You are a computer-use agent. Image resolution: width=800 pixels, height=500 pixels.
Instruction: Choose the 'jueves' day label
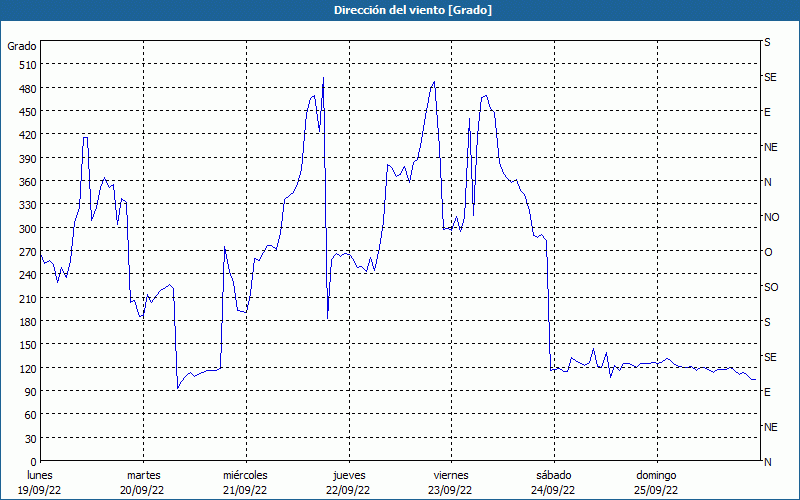[349, 475]
